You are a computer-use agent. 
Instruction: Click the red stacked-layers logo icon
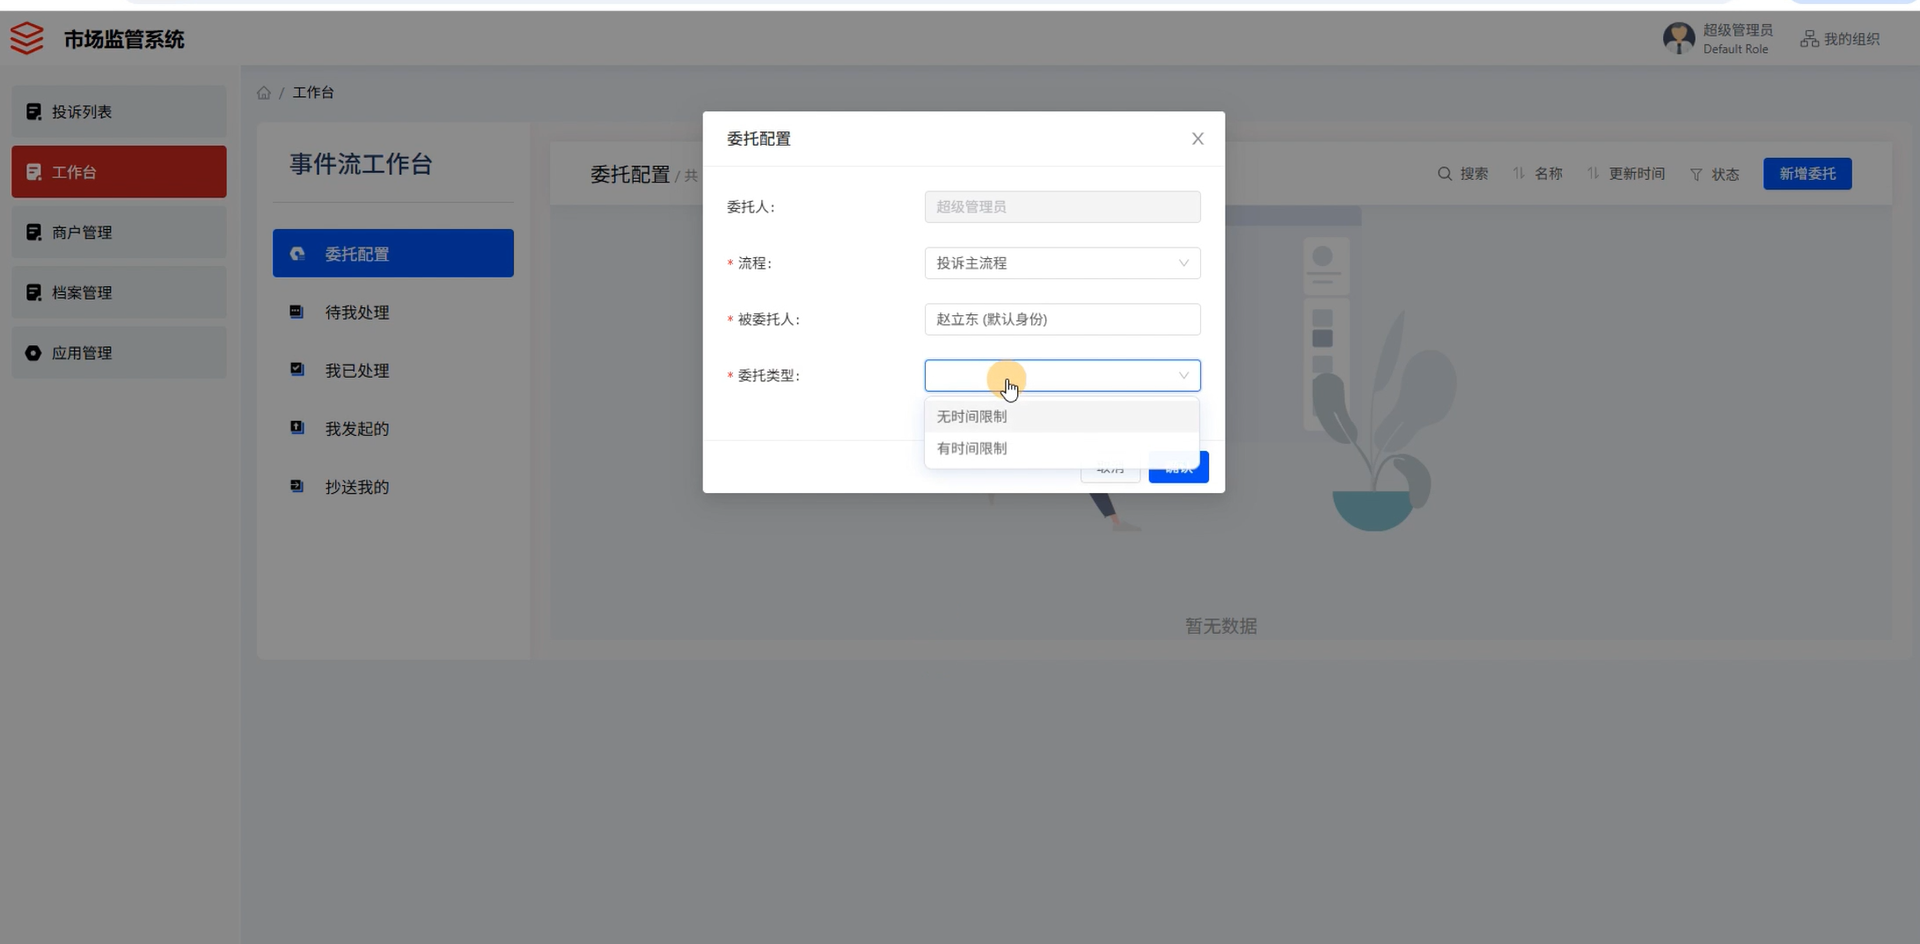[x=27, y=39]
